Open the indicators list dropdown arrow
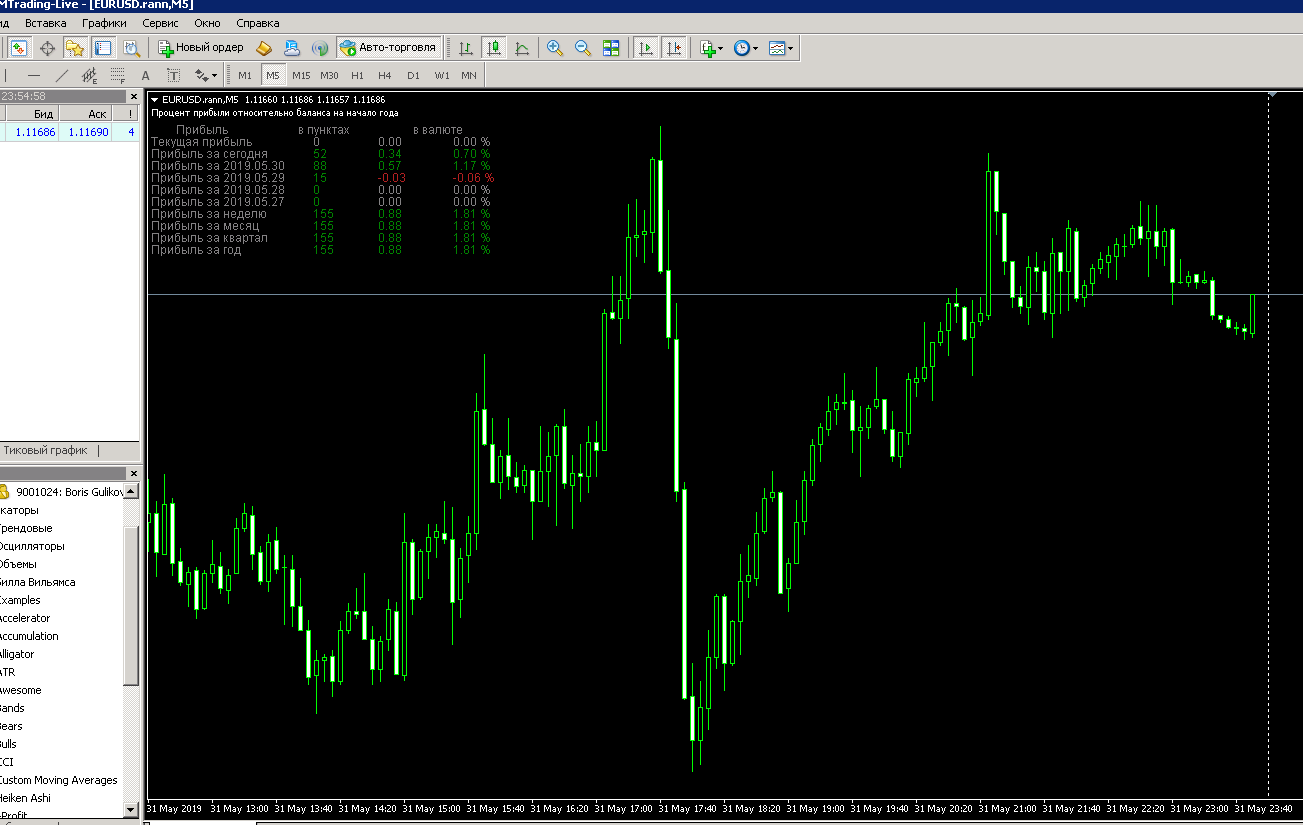The height and width of the screenshot is (825, 1303). (721, 48)
